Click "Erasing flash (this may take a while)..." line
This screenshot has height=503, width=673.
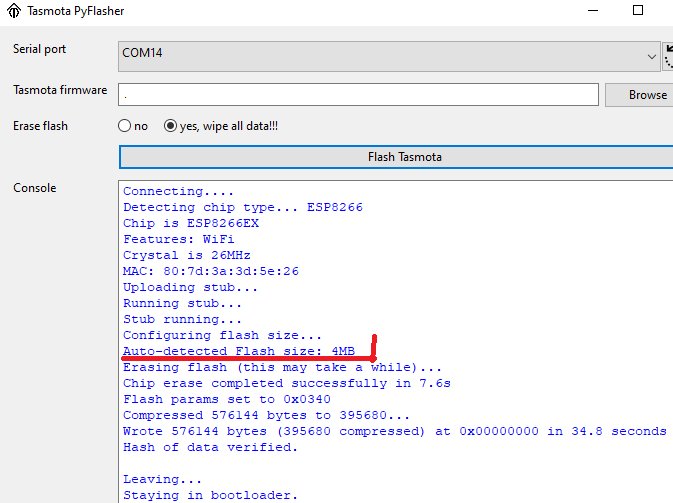point(282,367)
